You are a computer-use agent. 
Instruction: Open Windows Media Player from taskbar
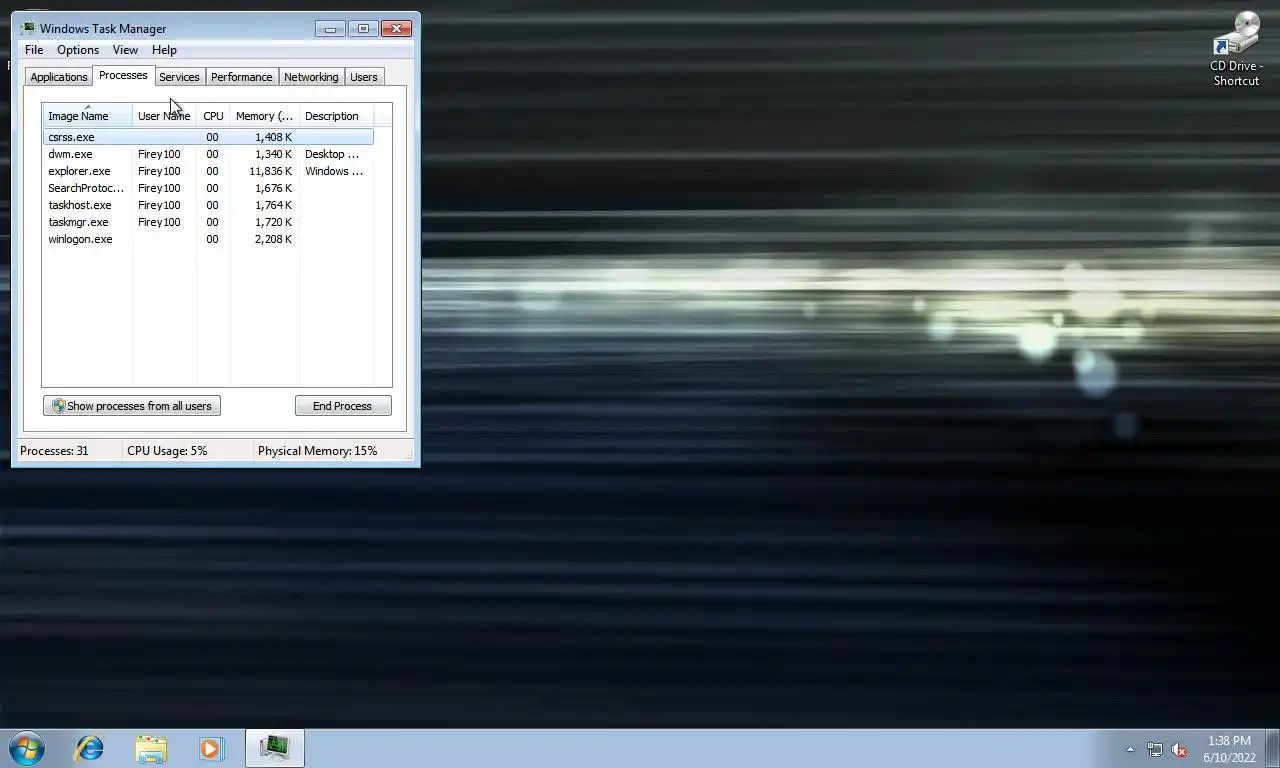tap(212, 748)
